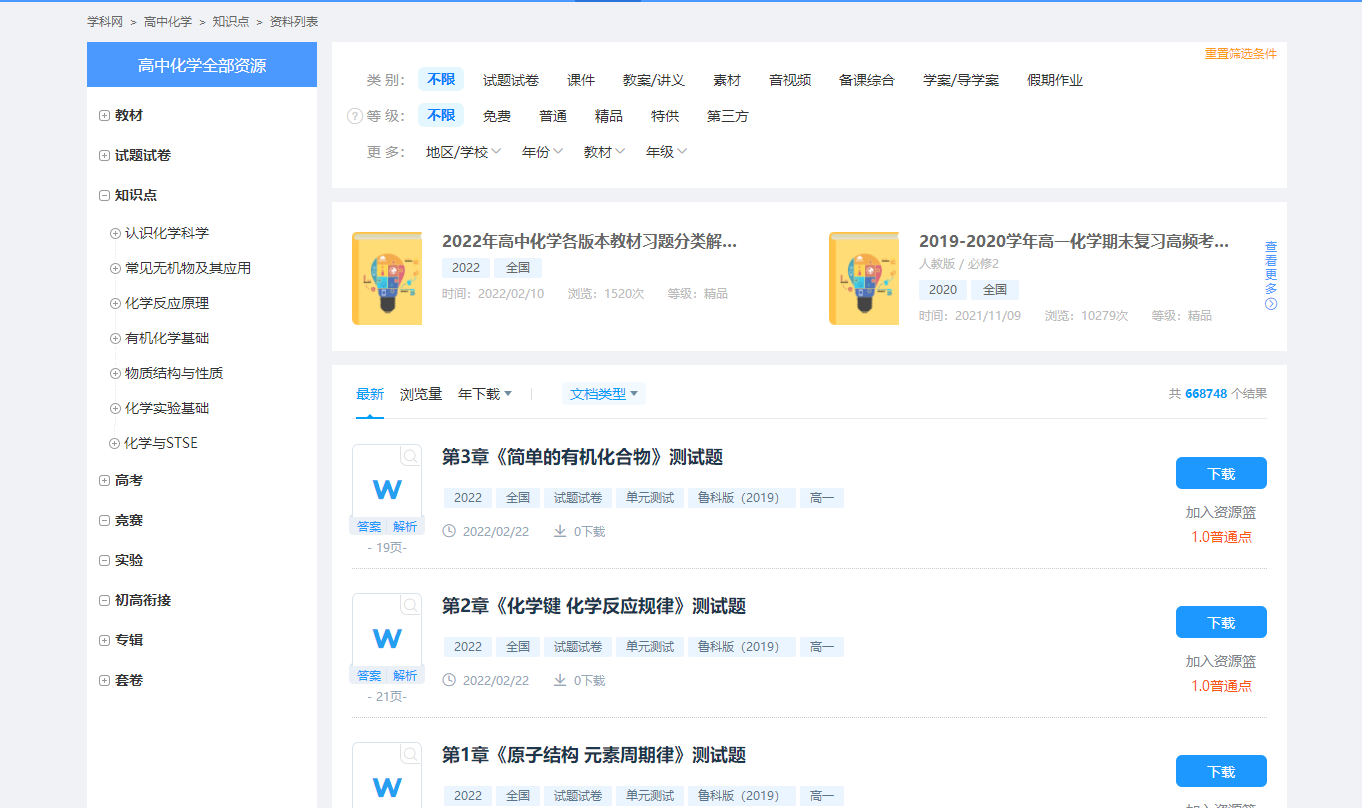The height and width of the screenshot is (808, 1362).
Task: Select 试题试卷 category filter
Action: pyautogui.click(x=511, y=80)
